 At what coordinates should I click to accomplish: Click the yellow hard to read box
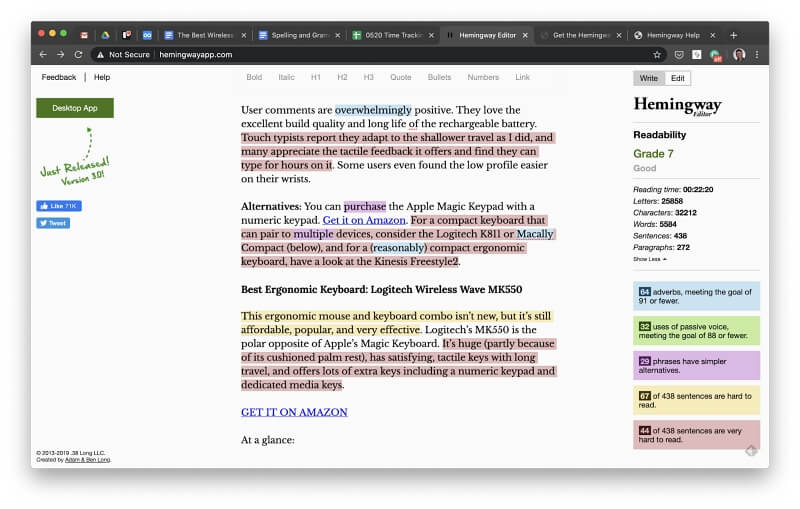696,400
